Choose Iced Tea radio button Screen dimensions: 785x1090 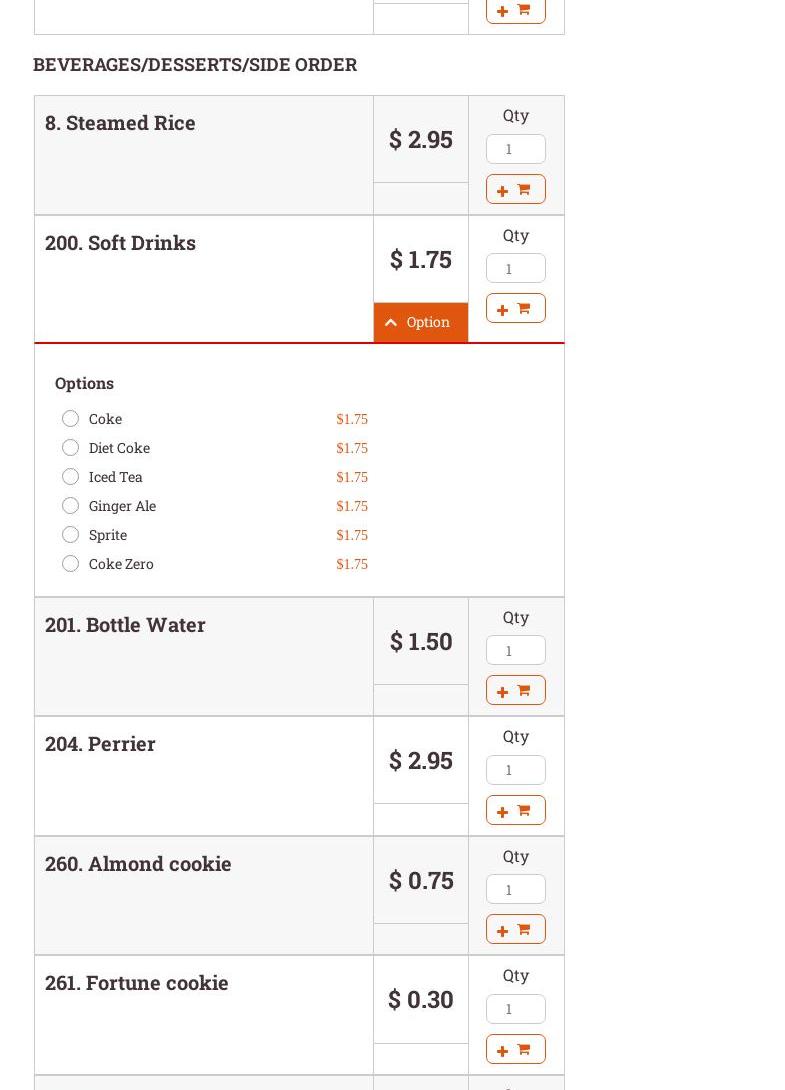[70, 476]
